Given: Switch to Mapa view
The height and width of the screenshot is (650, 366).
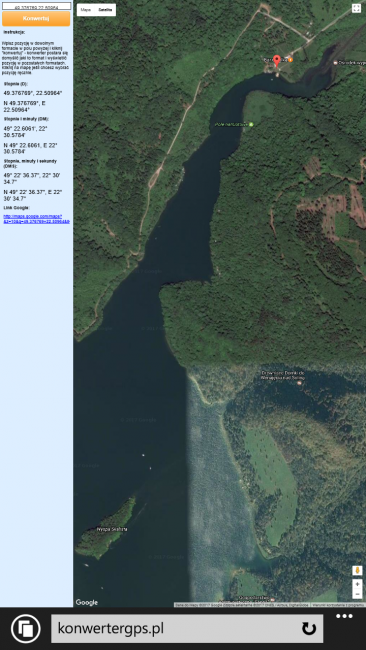Looking at the screenshot, I should click(x=86, y=10).
